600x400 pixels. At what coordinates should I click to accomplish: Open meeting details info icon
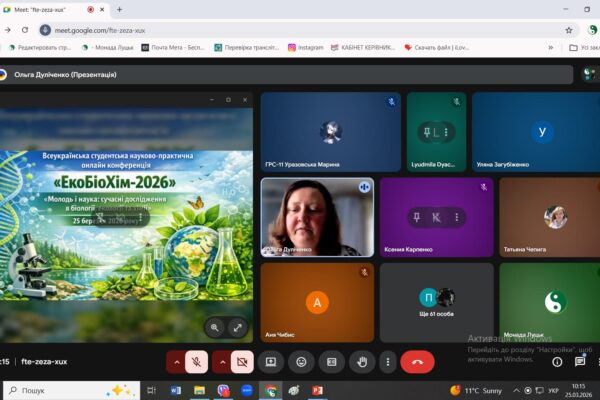click(557, 361)
